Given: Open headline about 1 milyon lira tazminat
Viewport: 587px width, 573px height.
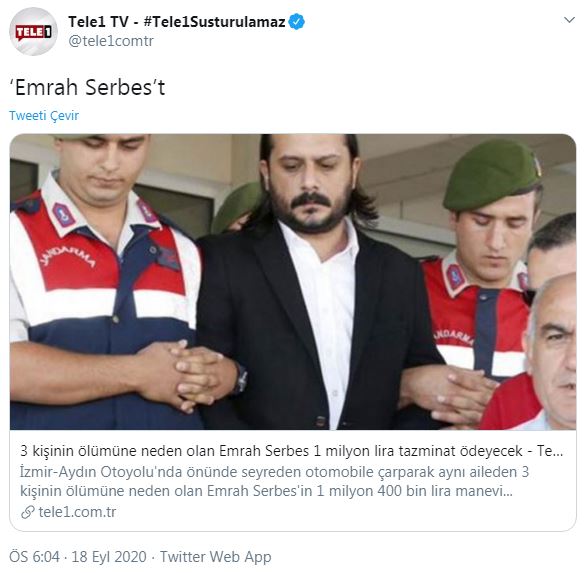Looking at the screenshot, I should [x=292, y=451].
